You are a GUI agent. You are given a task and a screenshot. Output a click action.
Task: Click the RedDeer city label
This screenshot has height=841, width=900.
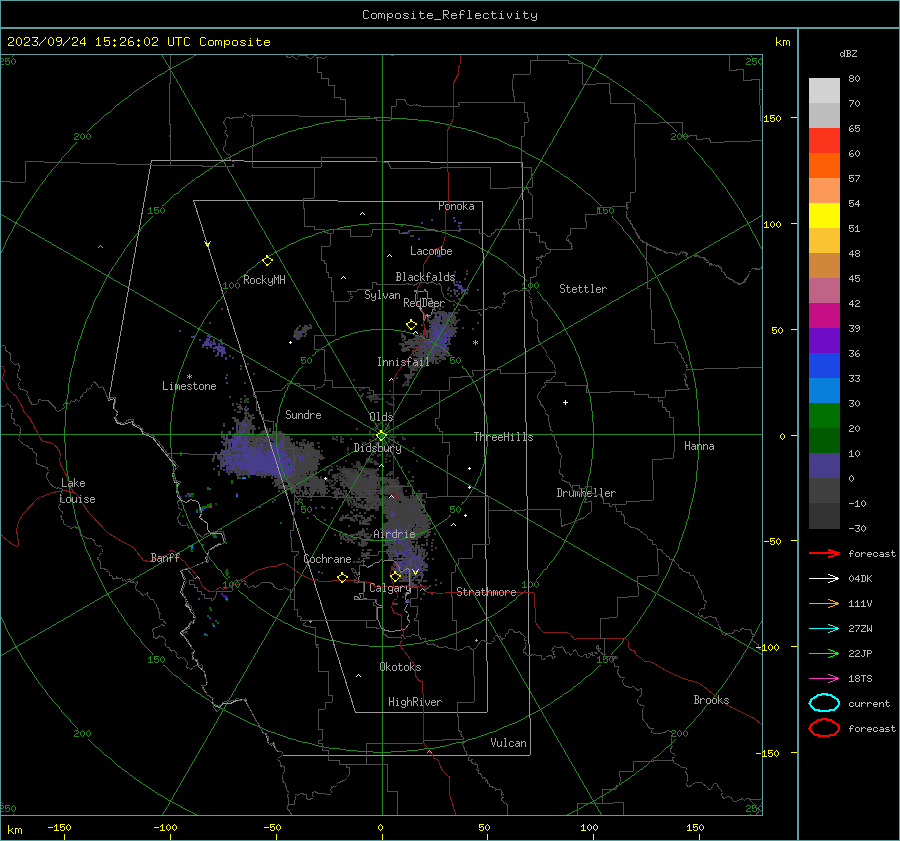click(424, 303)
